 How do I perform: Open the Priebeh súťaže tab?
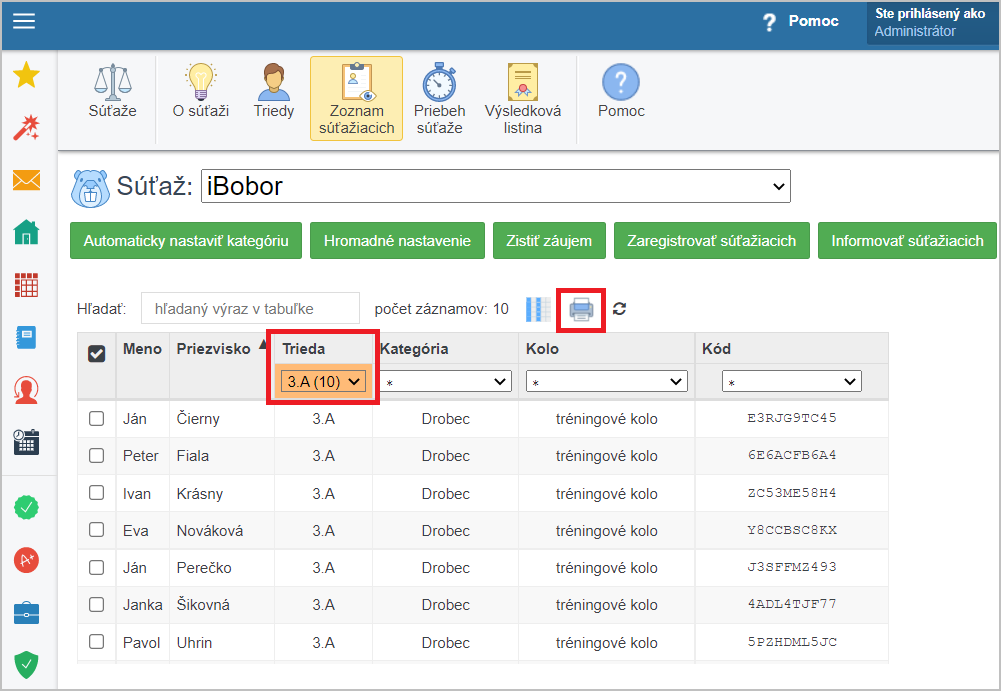pyautogui.click(x=439, y=99)
